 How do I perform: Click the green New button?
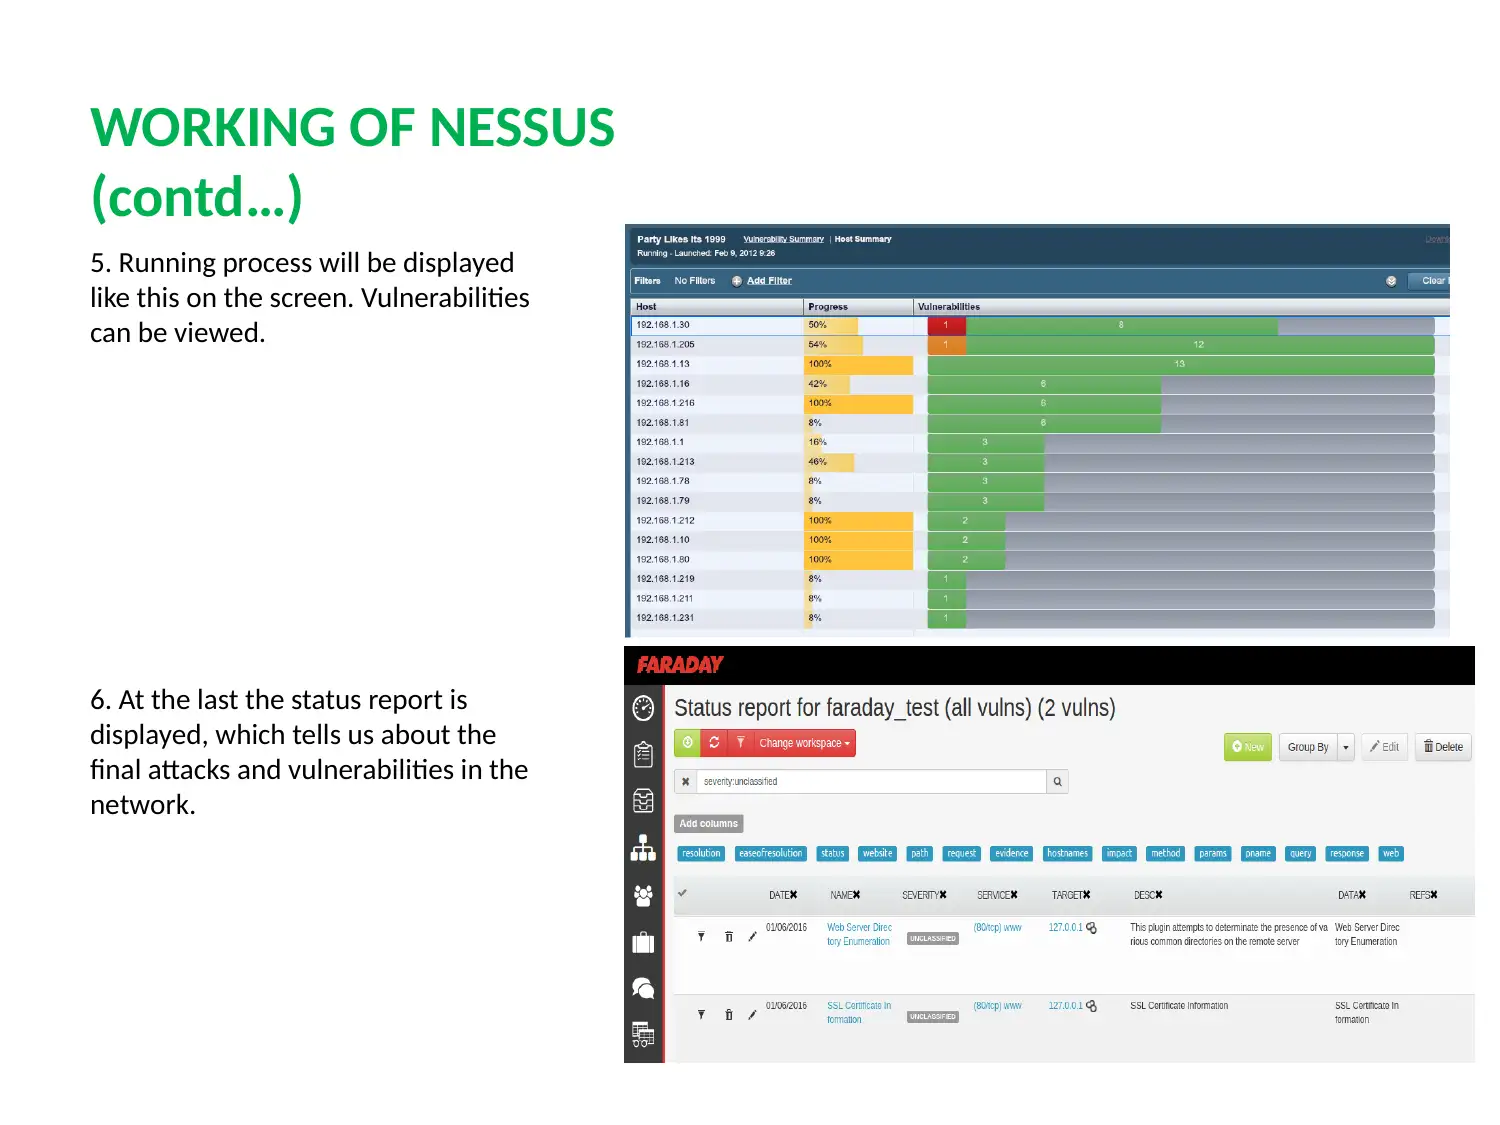(1248, 747)
